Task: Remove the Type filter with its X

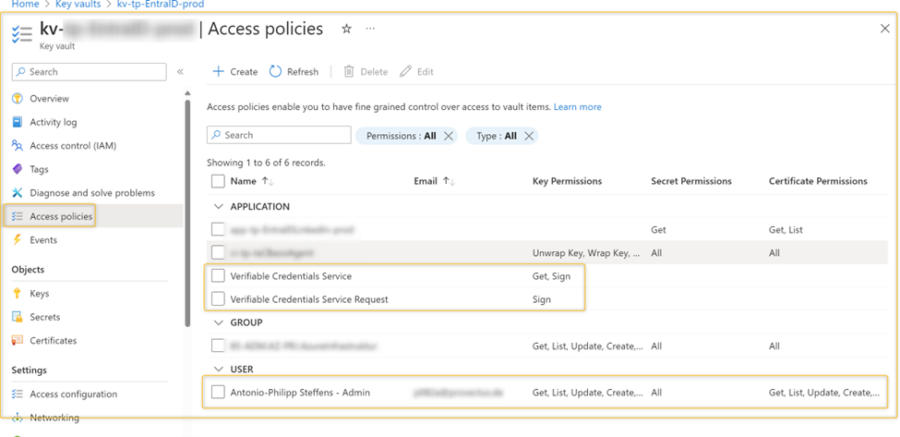Action: point(529,136)
